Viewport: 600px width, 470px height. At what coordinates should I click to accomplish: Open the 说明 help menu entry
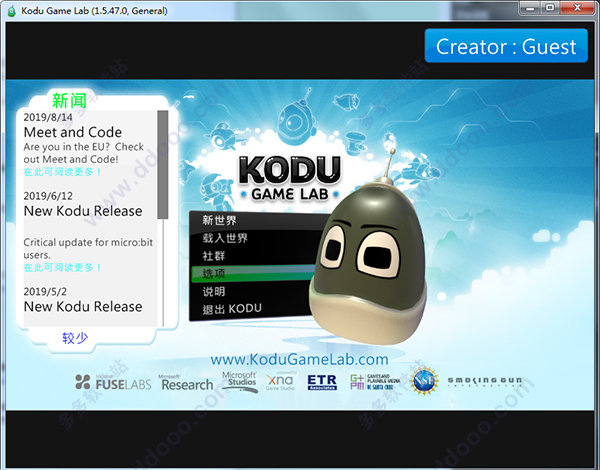point(214,291)
